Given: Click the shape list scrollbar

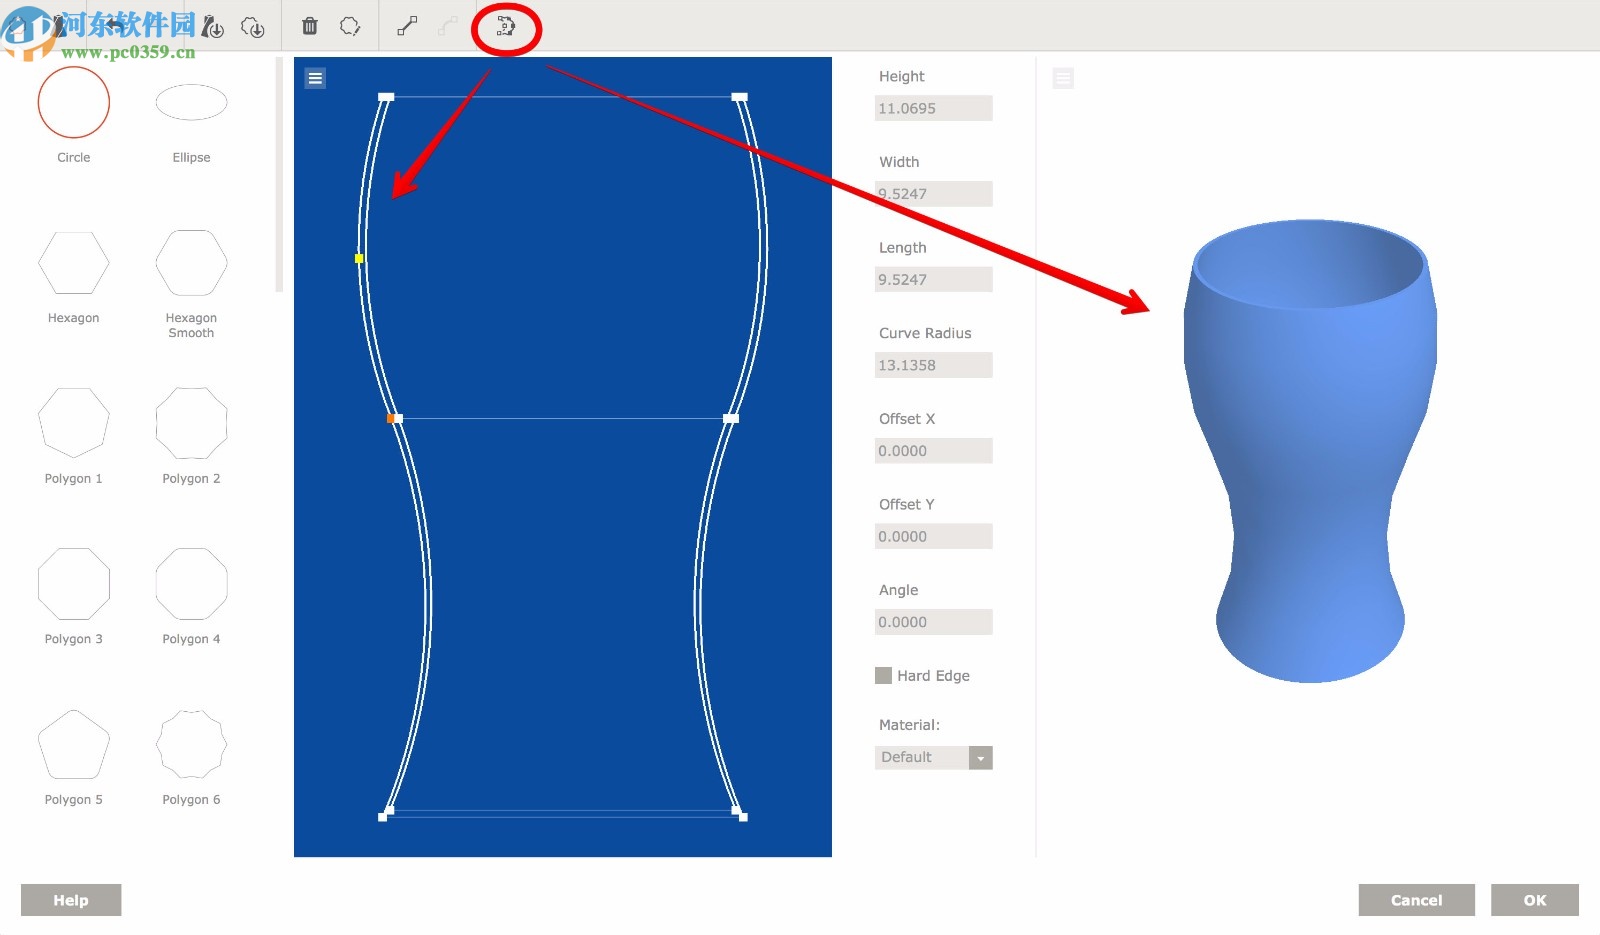Looking at the screenshot, I should pyautogui.click(x=279, y=175).
